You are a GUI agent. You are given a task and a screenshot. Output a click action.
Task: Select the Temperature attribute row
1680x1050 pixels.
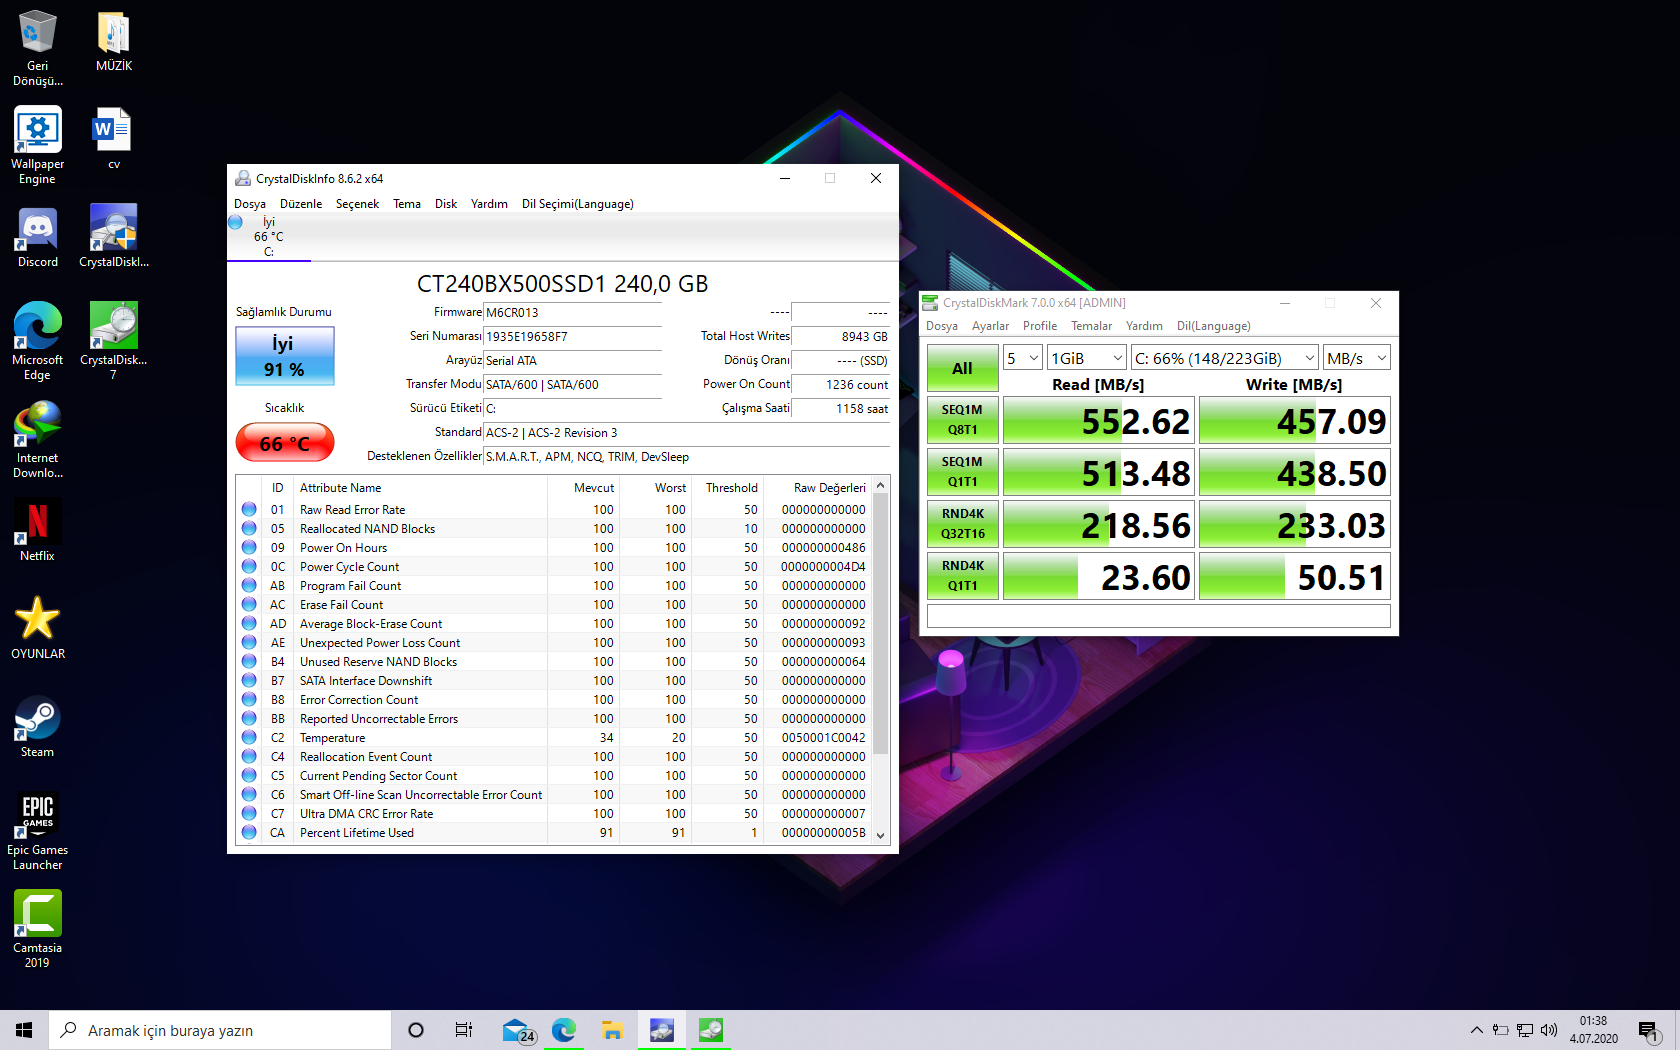[554, 738]
